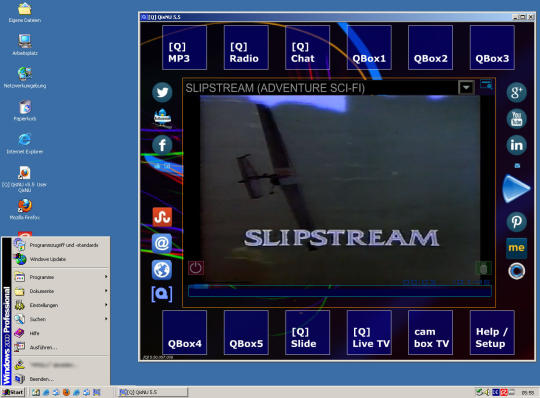Open the LinkedIn icon
540x398 pixels.
coord(517,145)
